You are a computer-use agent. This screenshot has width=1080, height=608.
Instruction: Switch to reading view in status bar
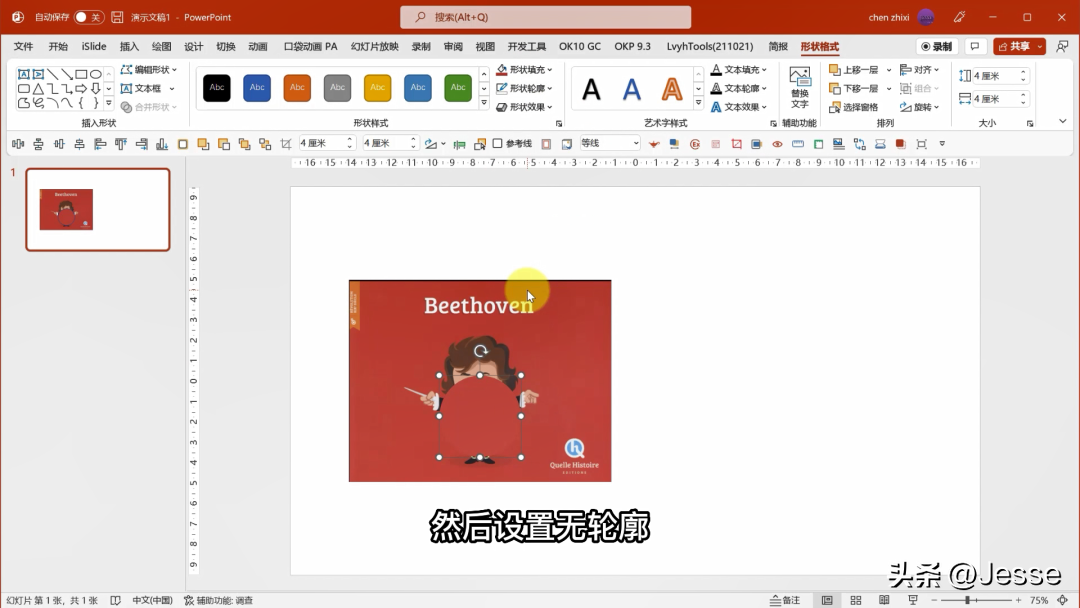tap(884, 600)
